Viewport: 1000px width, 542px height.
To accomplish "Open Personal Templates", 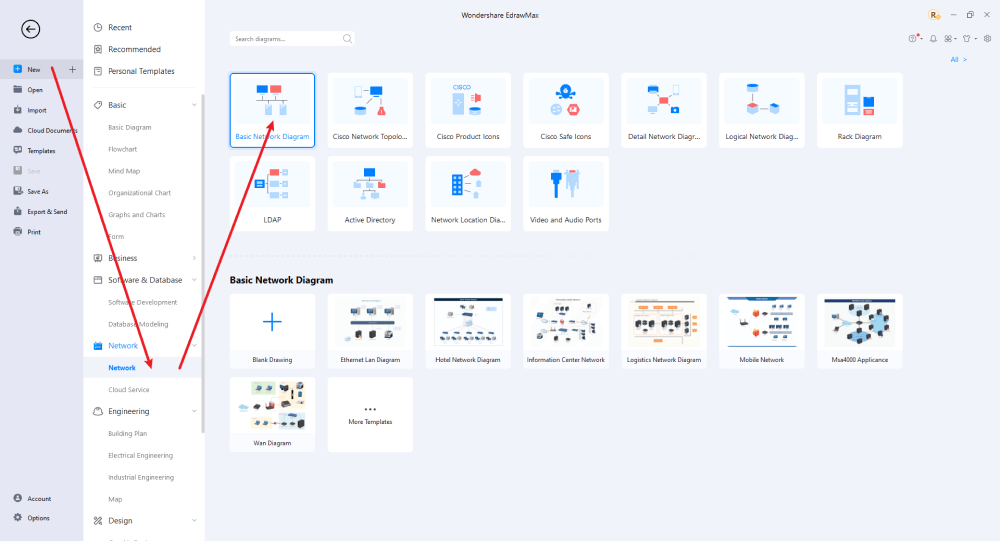I will [134, 71].
